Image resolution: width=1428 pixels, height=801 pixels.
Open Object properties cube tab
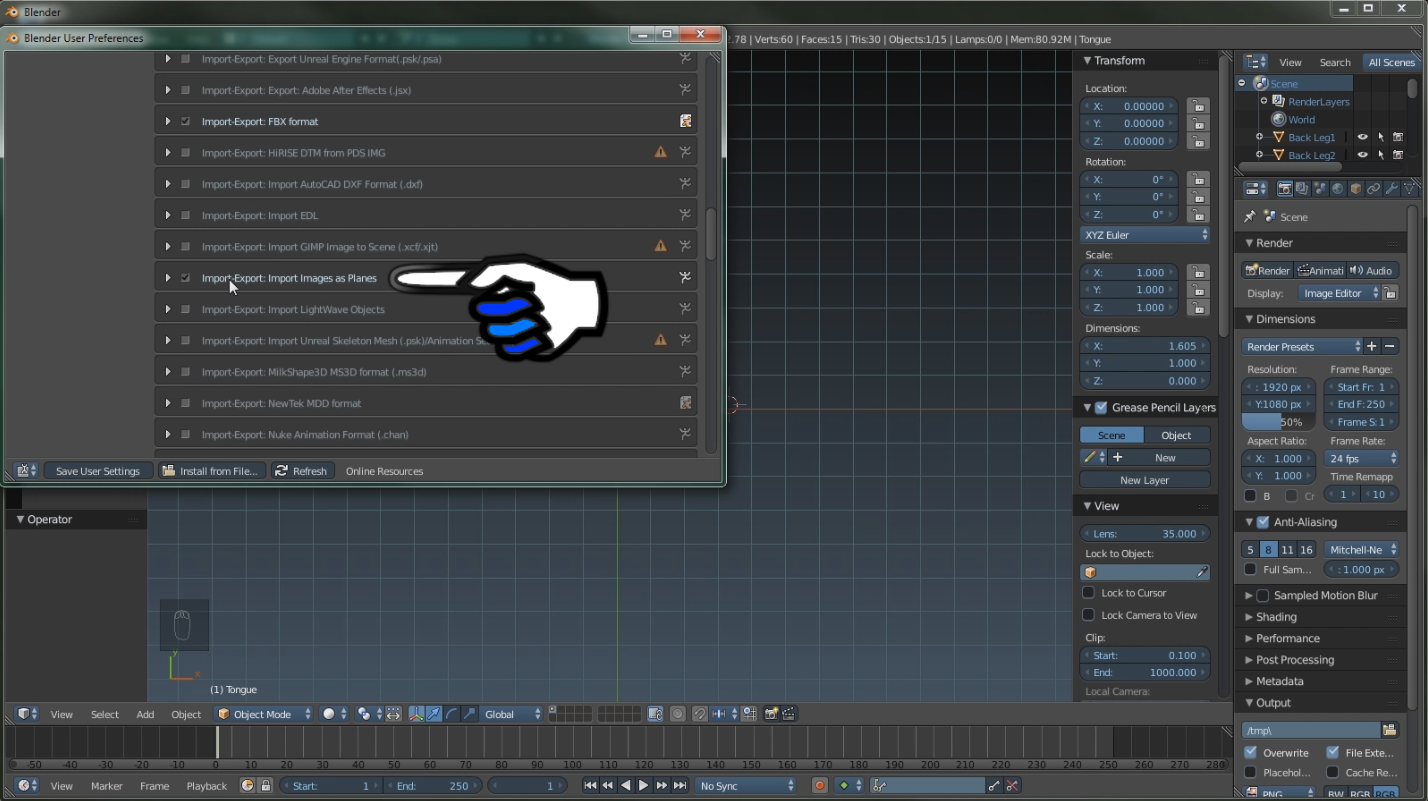[1356, 189]
